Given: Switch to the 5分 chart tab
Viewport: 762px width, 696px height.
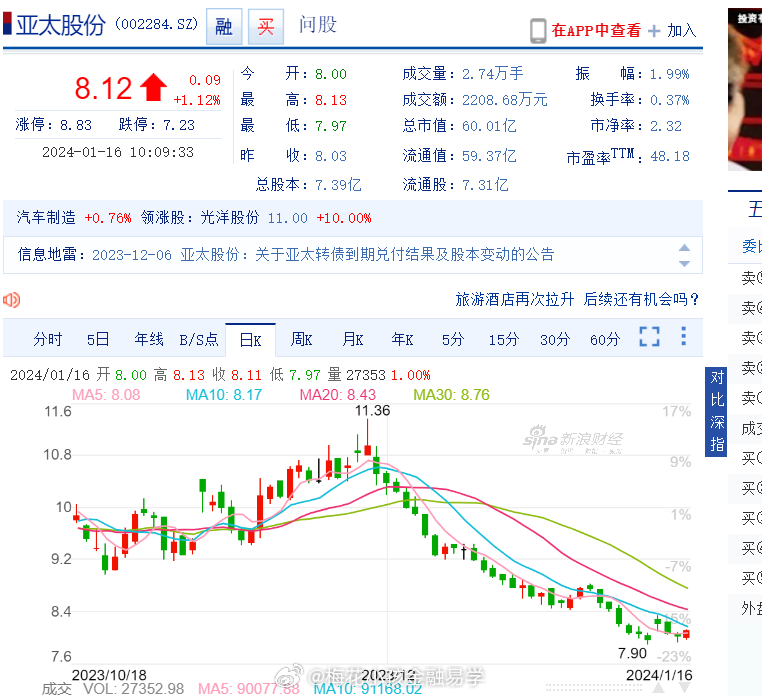Looking at the screenshot, I should point(453,339).
